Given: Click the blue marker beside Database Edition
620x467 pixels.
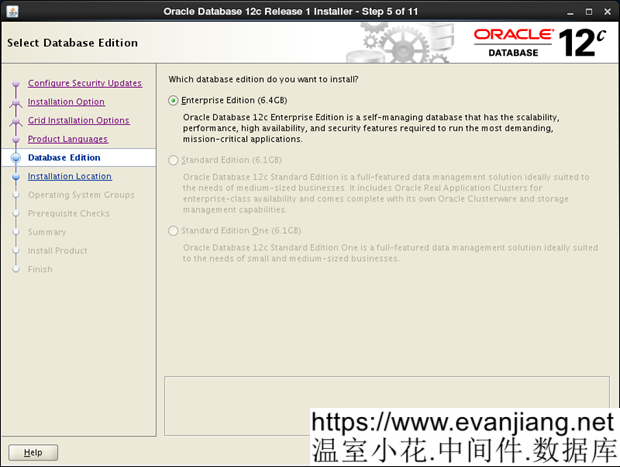Looking at the screenshot, I should coord(15,158).
